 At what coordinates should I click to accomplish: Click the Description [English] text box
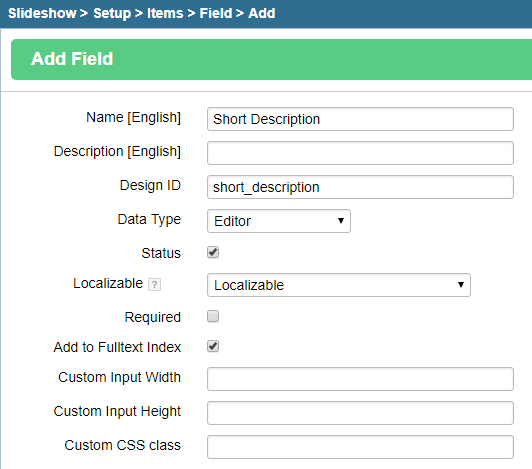[x=360, y=153]
